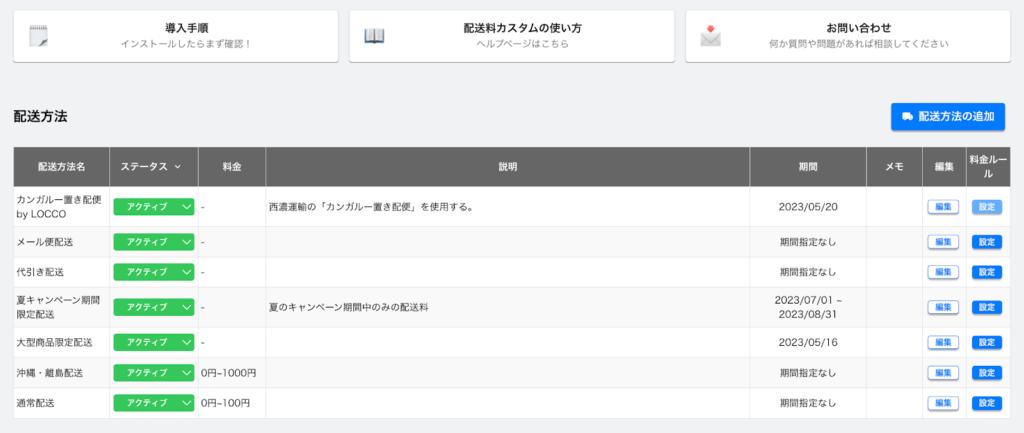Click the description 西濃運輸の「カンガルー置き配便」を使用する。
Viewport: 1024px width, 433px height.
(370, 207)
